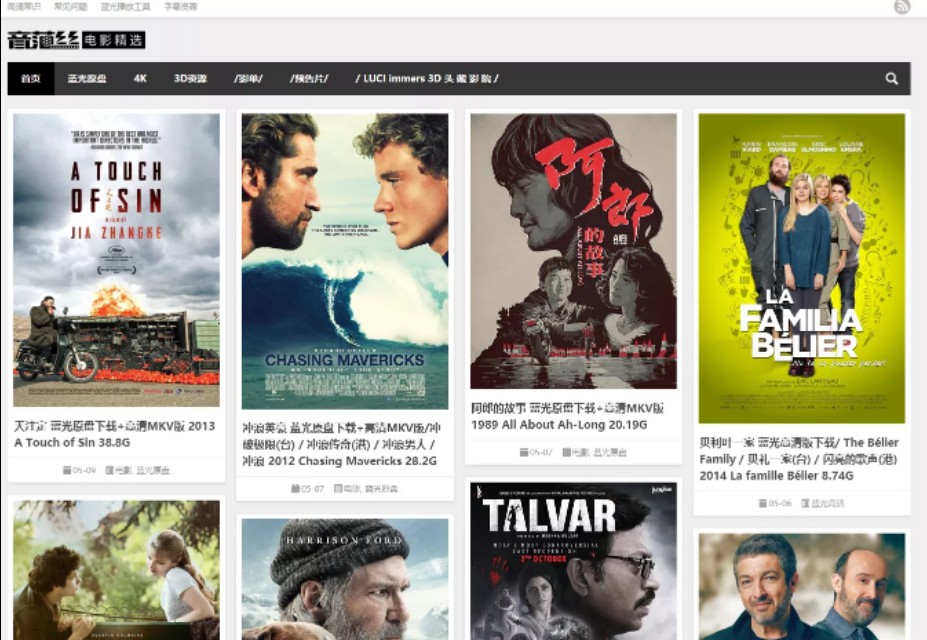Open the poster with two smiling men

pos(802,586)
